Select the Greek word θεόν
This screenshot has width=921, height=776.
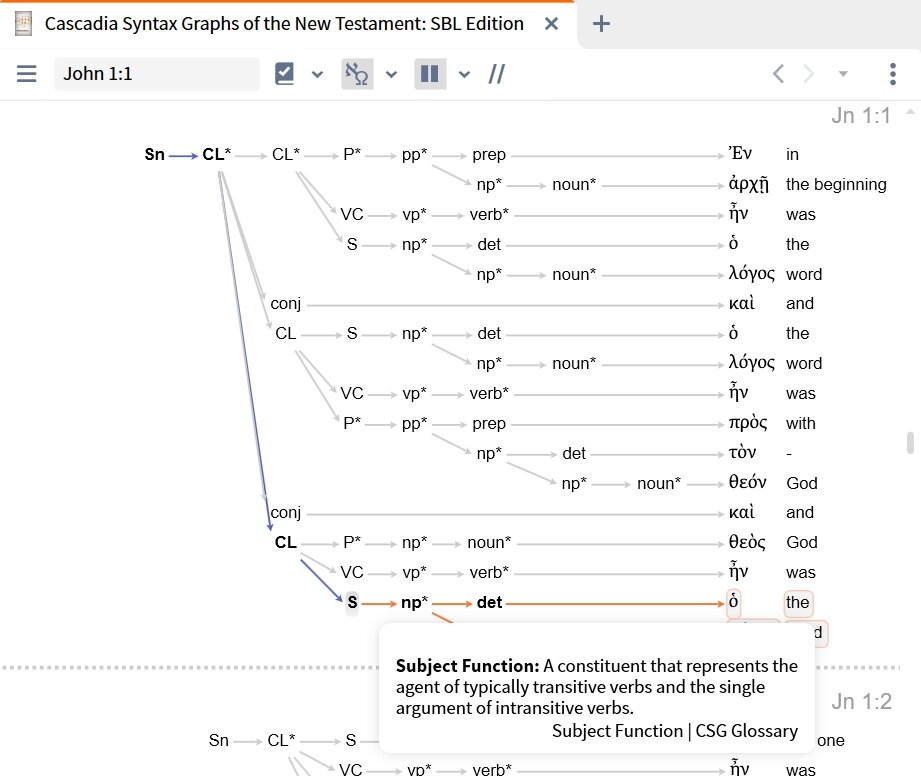tap(747, 483)
